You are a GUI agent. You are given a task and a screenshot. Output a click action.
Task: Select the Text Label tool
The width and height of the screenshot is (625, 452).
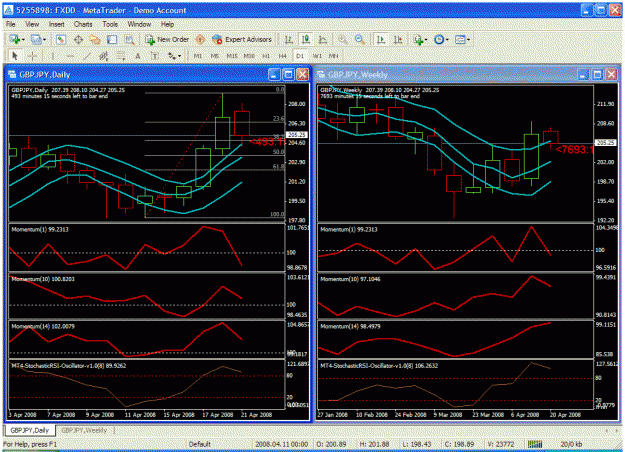pos(155,56)
